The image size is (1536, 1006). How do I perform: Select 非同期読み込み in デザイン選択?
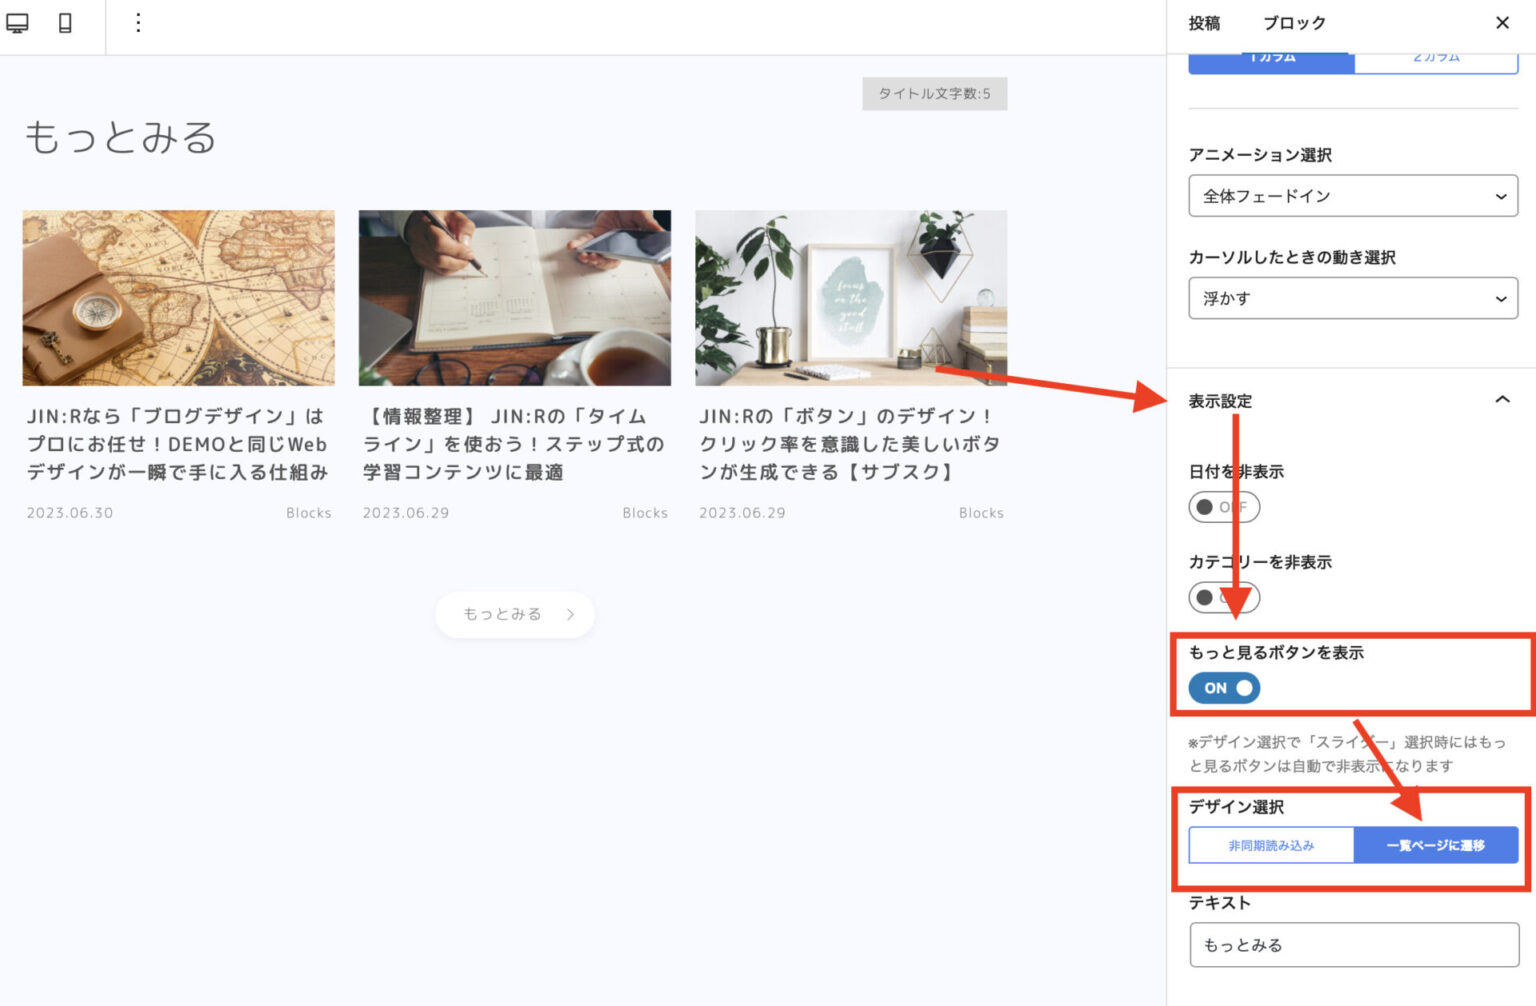(x=1271, y=845)
